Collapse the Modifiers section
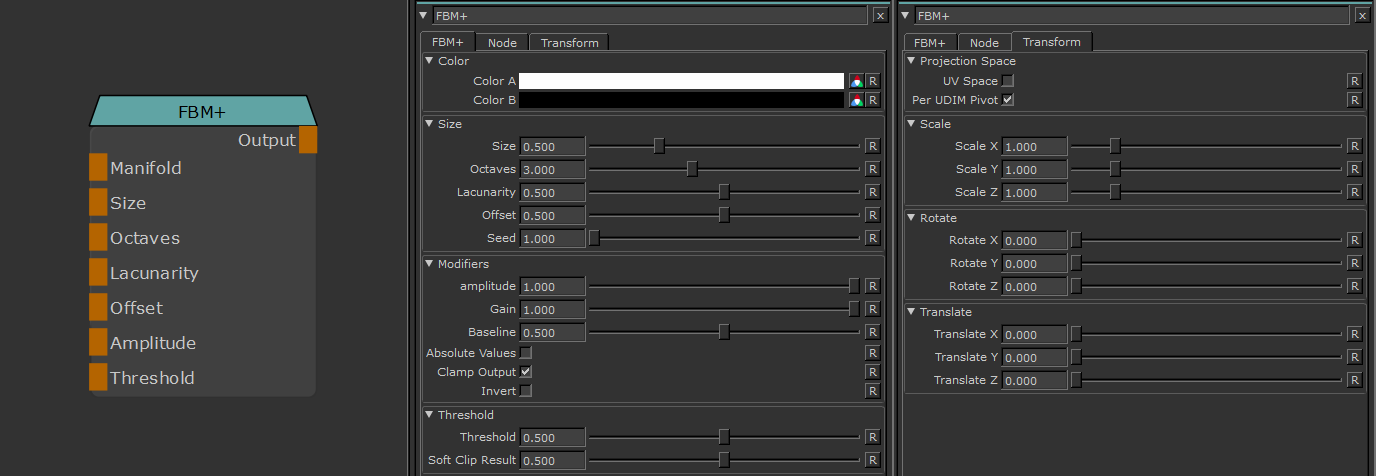This screenshot has height=476, width=1376. click(429, 264)
